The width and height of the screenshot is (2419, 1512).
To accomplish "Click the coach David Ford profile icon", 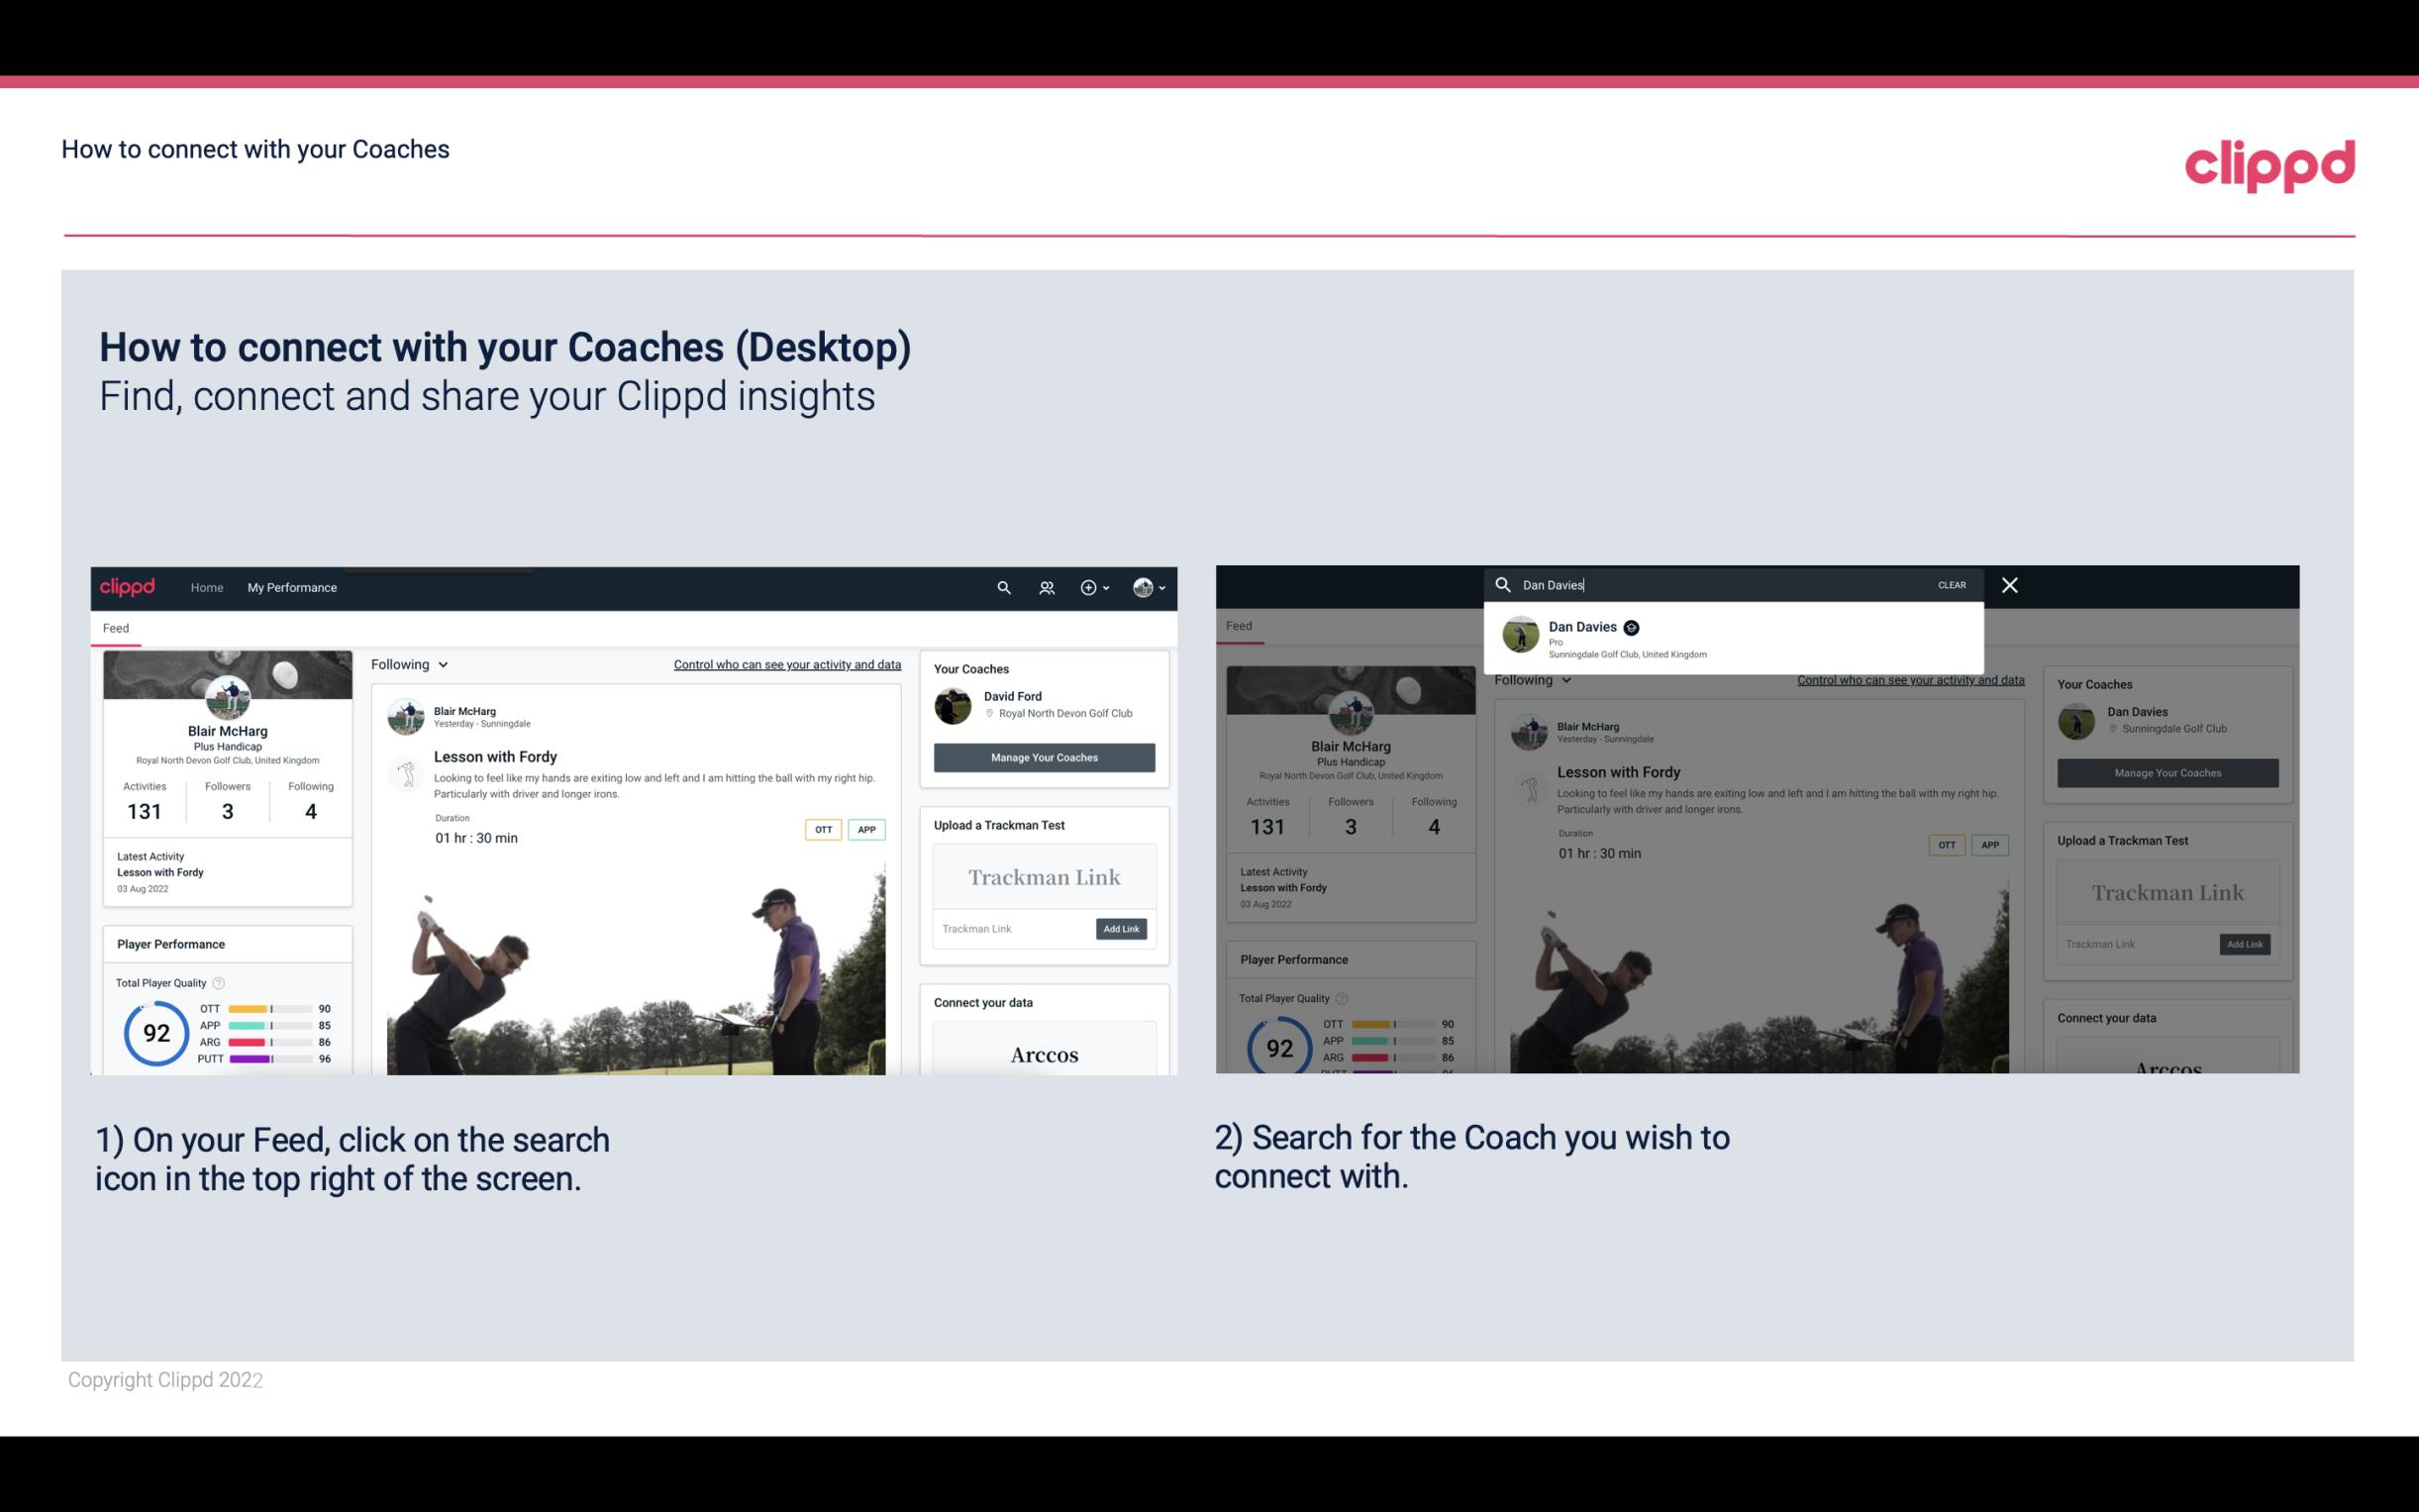I will pos(955,704).
